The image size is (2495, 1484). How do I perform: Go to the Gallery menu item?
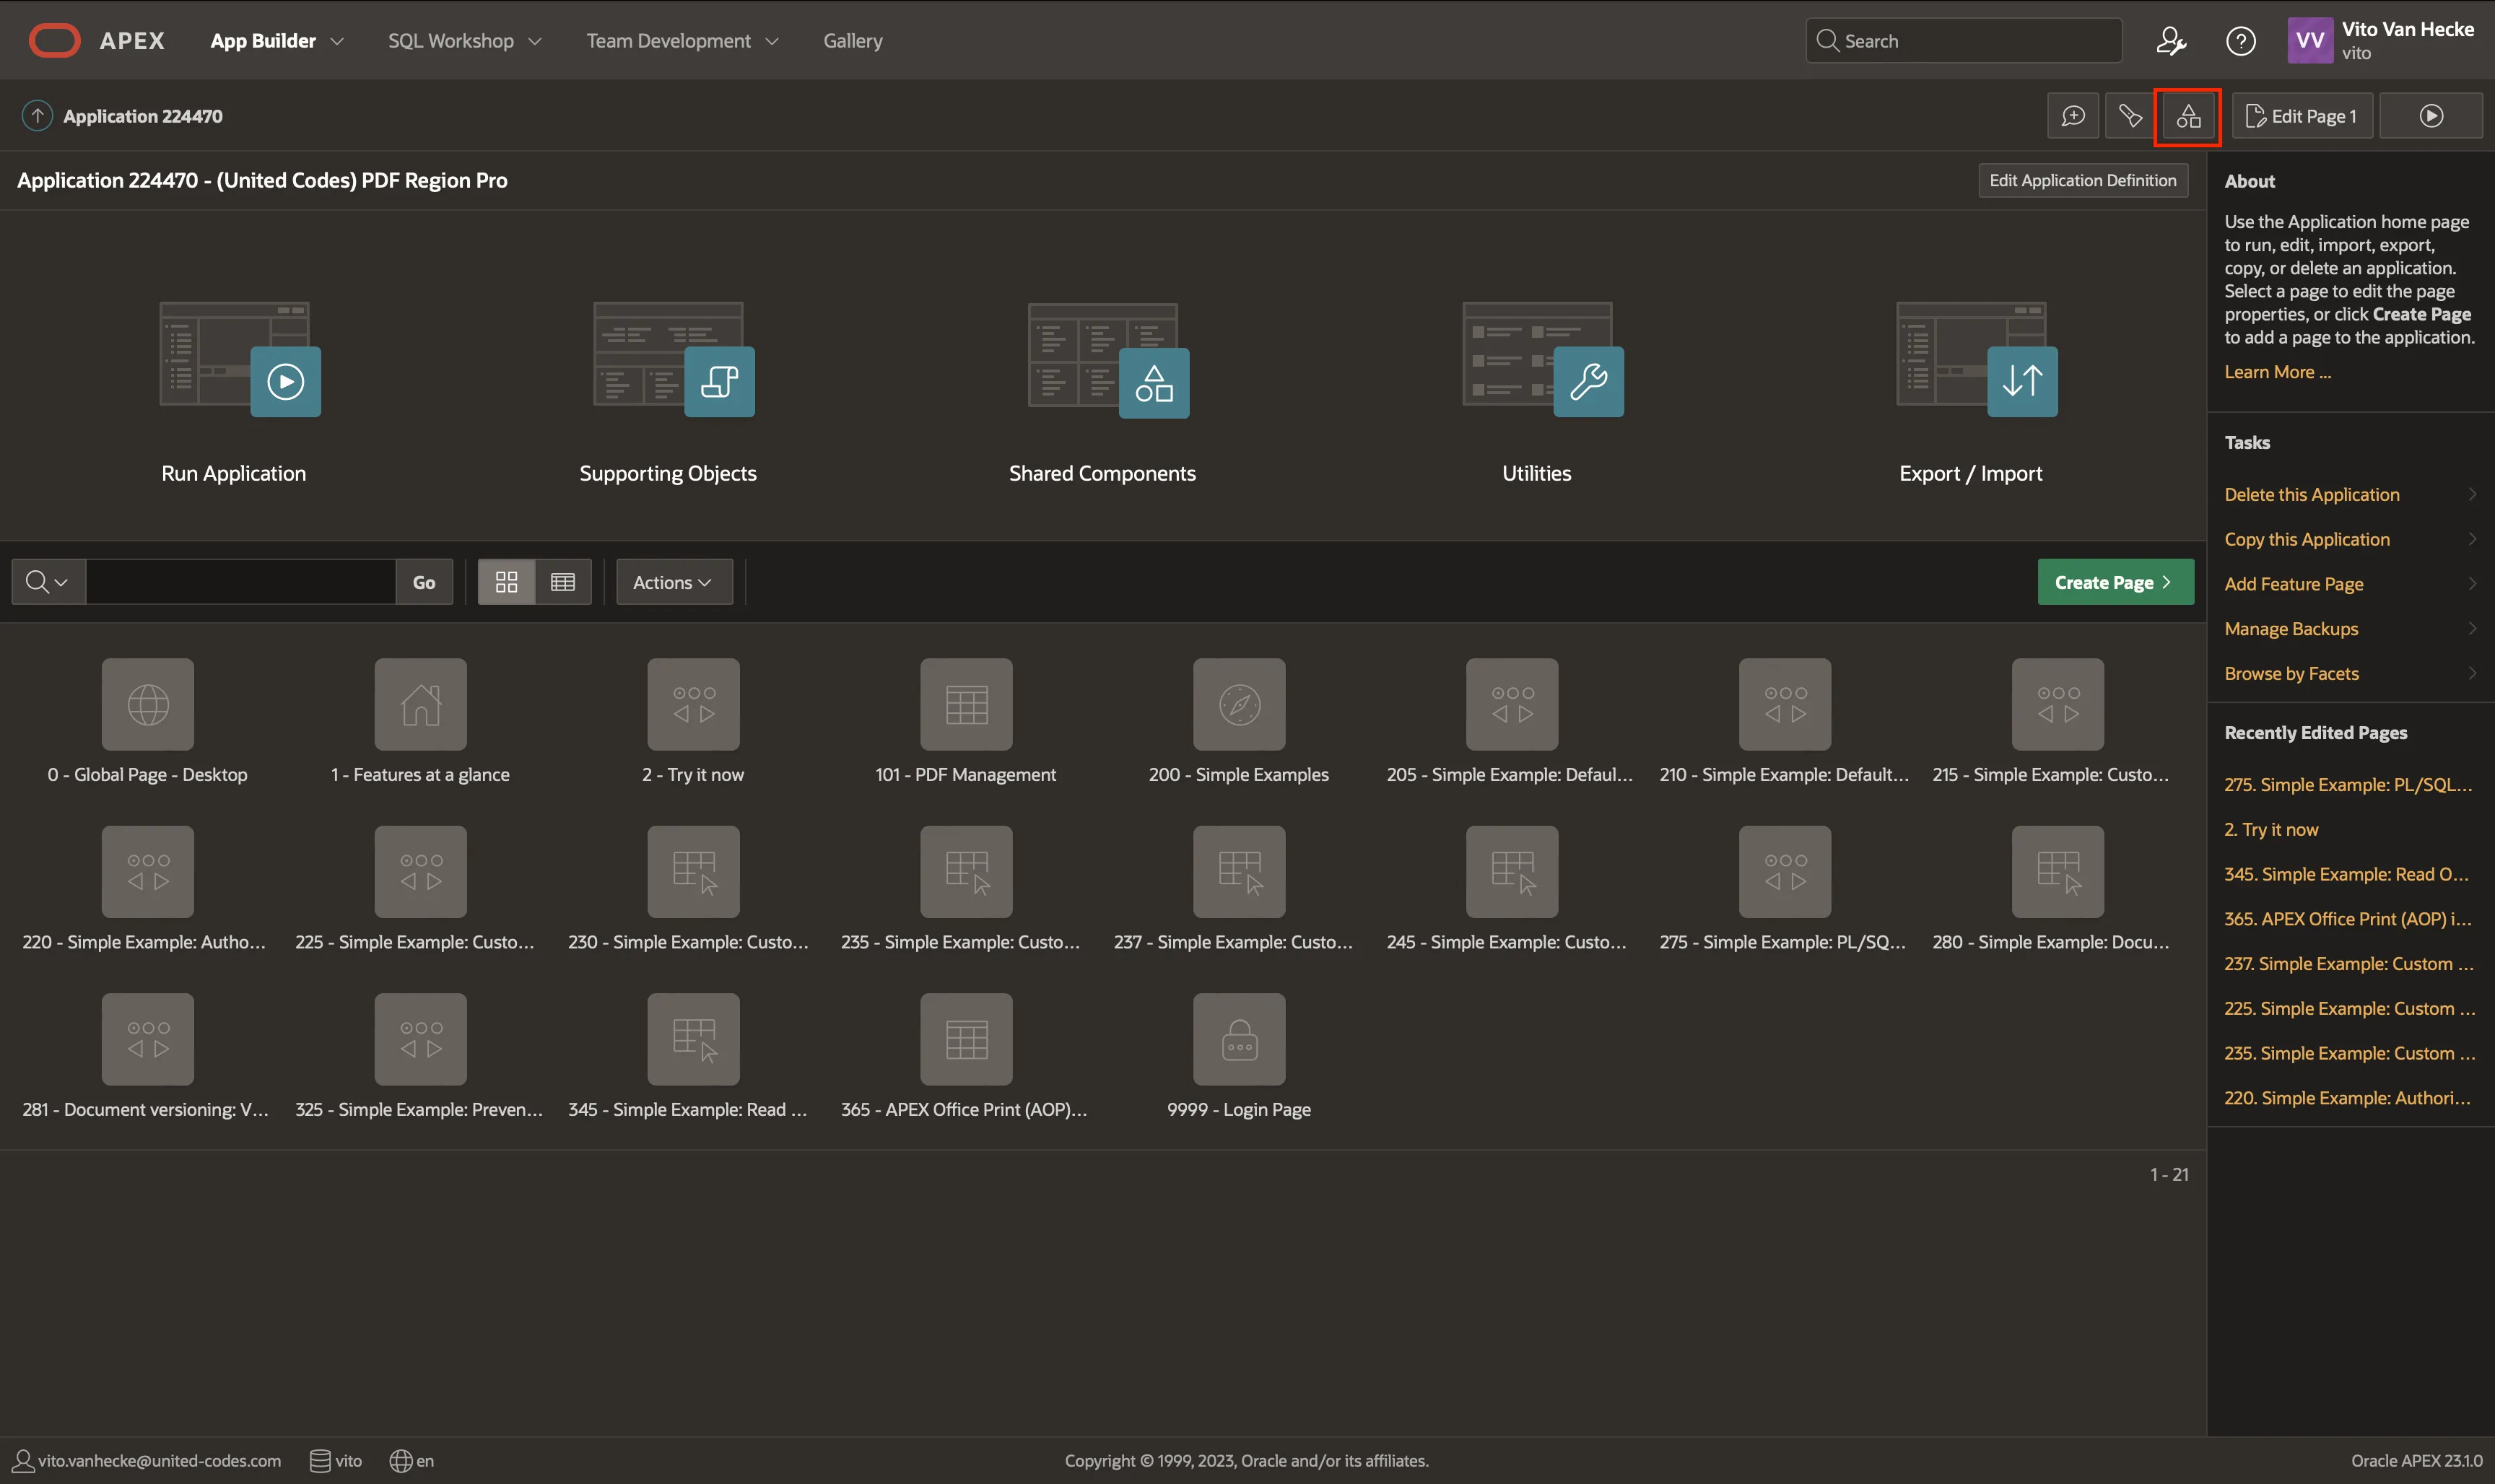point(852,41)
